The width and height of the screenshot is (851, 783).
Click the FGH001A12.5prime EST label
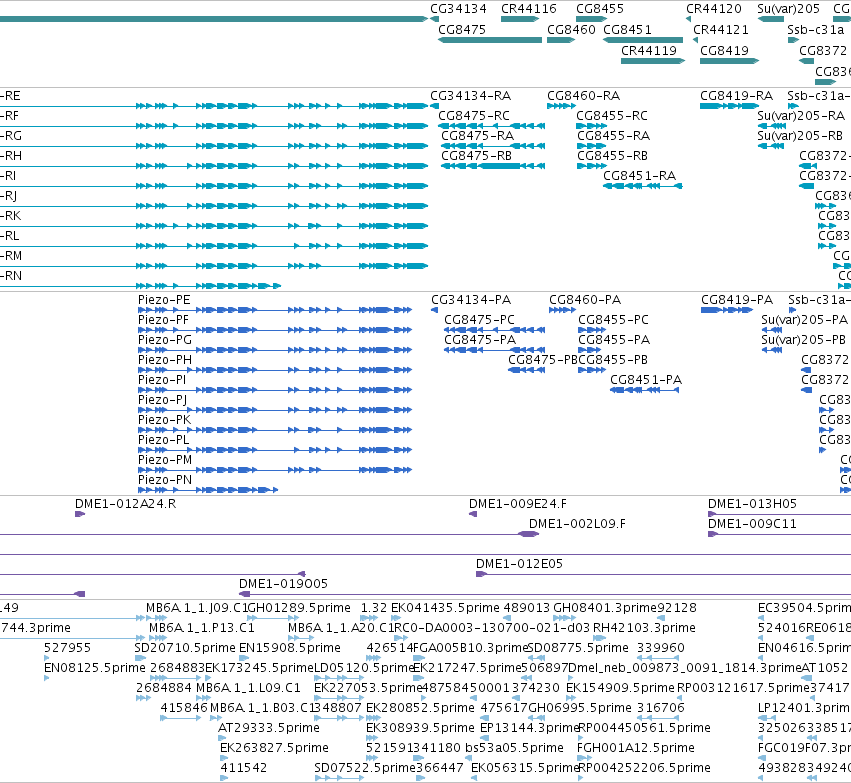(636, 748)
